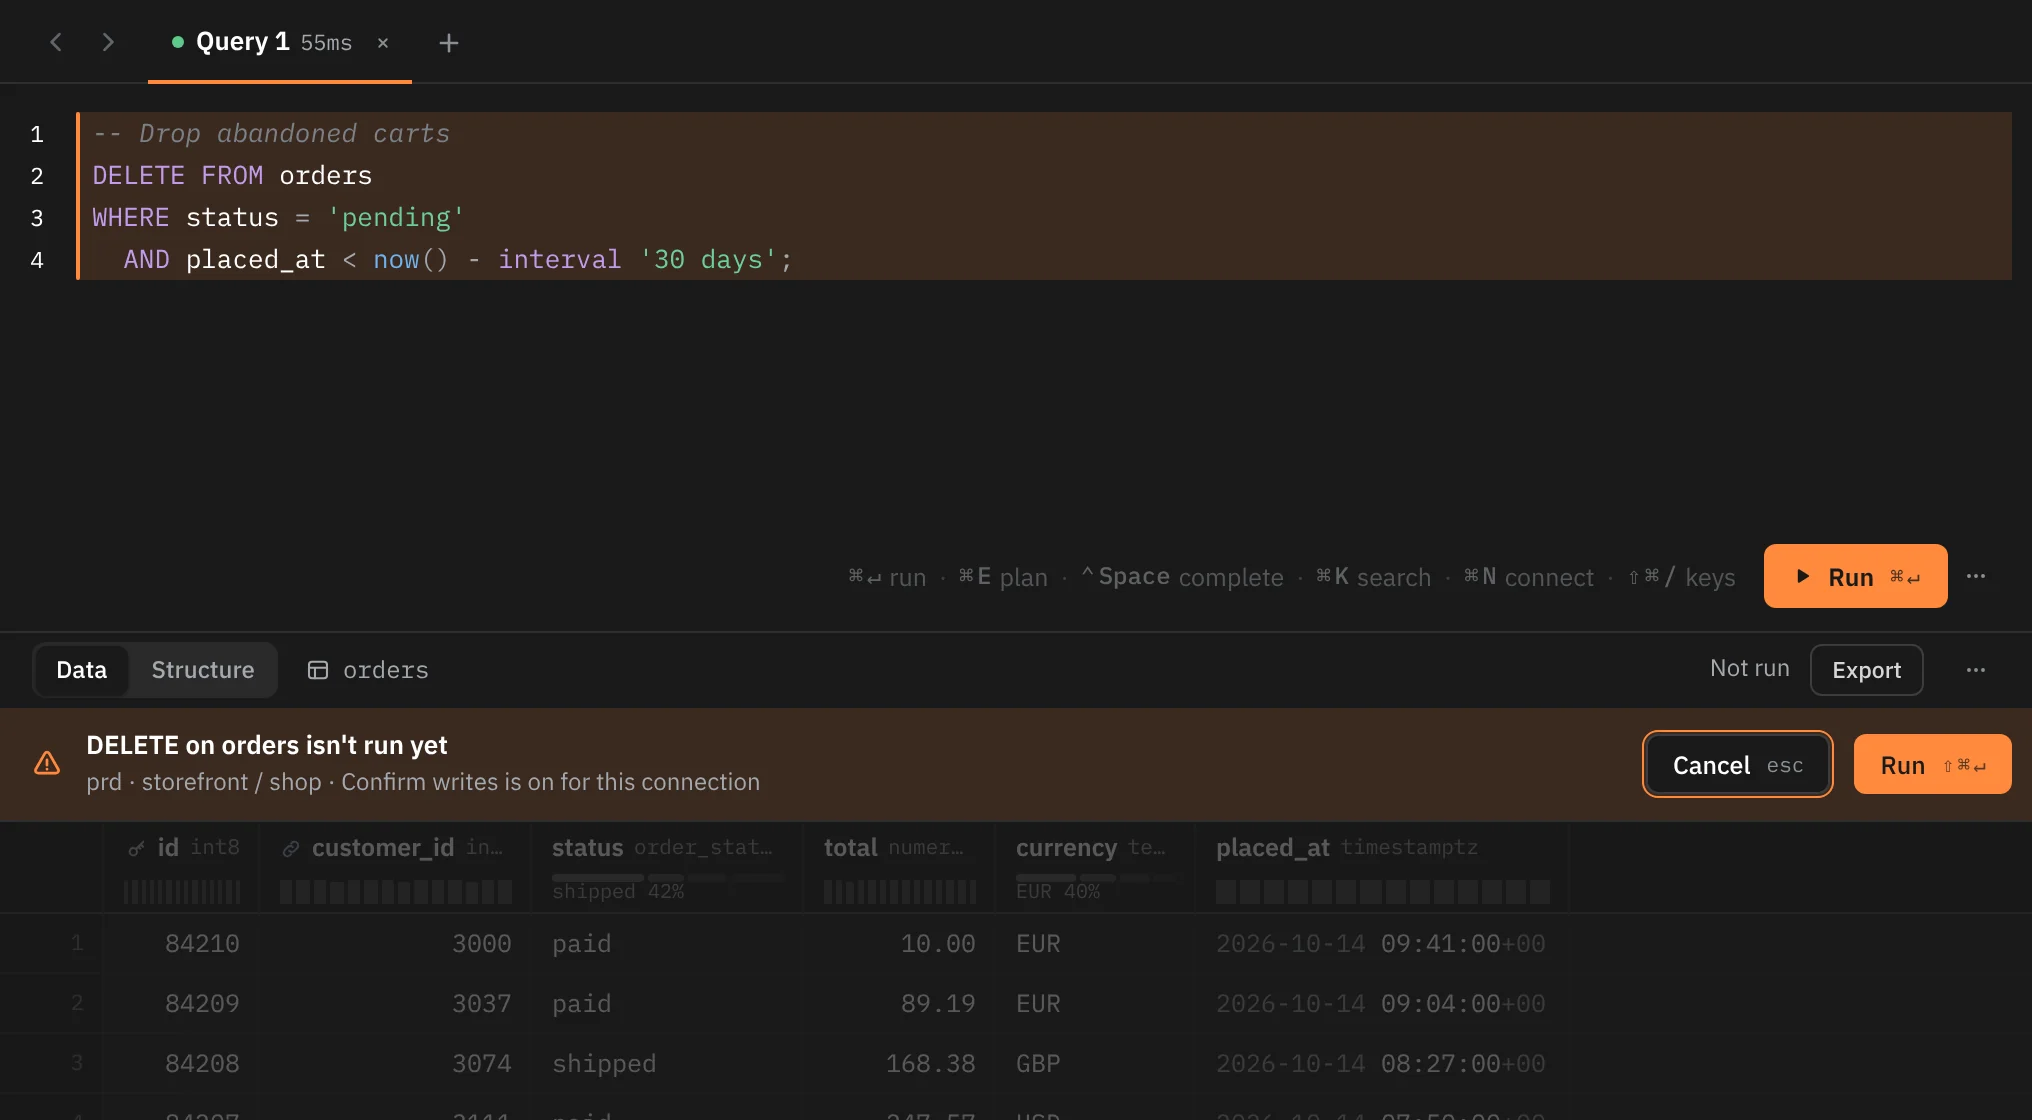2032x1120 pixels.
Task: Select customer_id cell 3037
Action: click(395, 1003)
